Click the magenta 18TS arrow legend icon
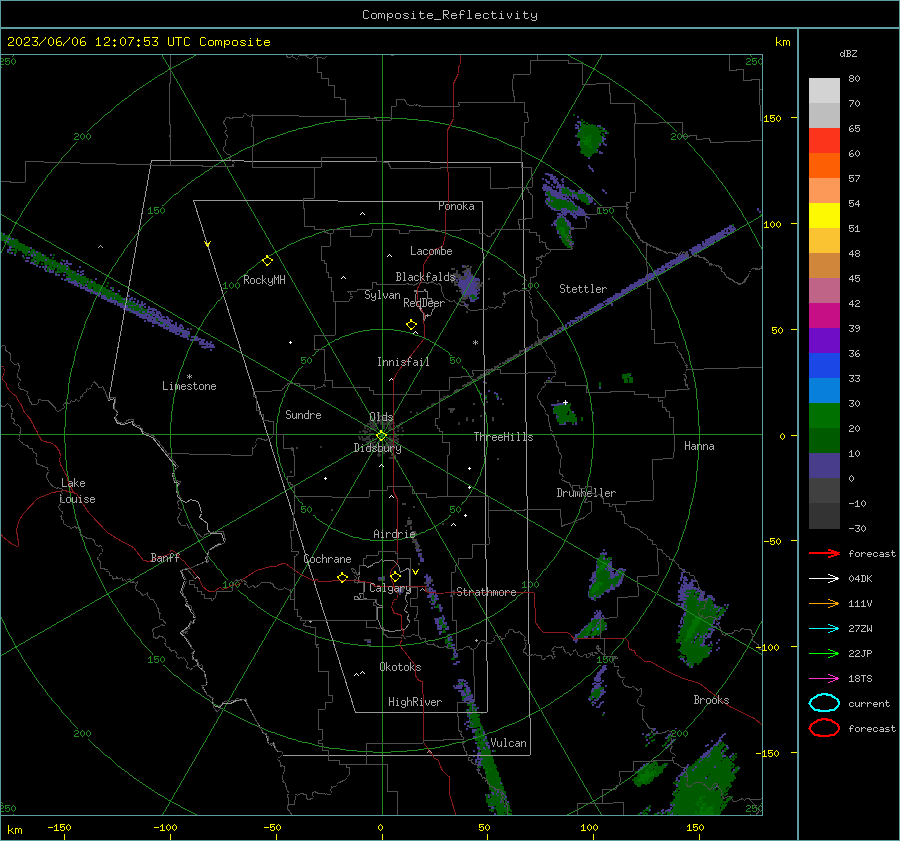This screenshot has height=841, width=900. [x=824, y=679]
